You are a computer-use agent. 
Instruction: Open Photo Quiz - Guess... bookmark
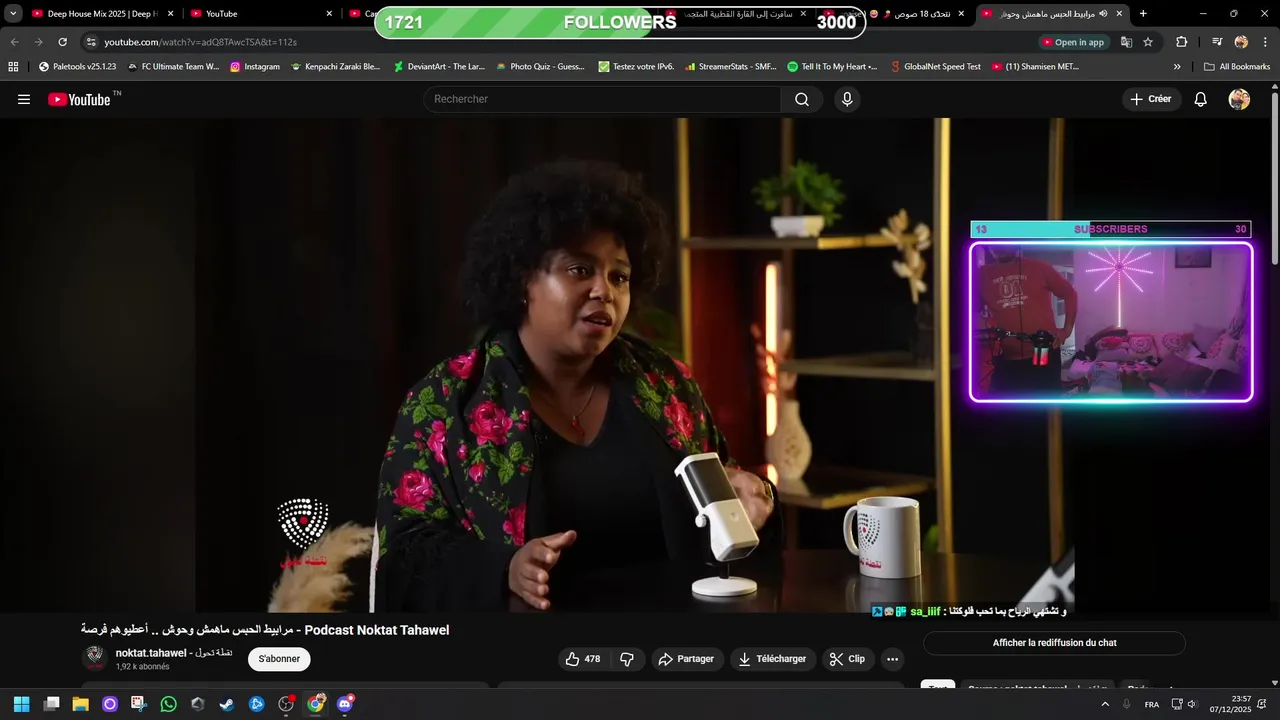(x=540, y=67)
